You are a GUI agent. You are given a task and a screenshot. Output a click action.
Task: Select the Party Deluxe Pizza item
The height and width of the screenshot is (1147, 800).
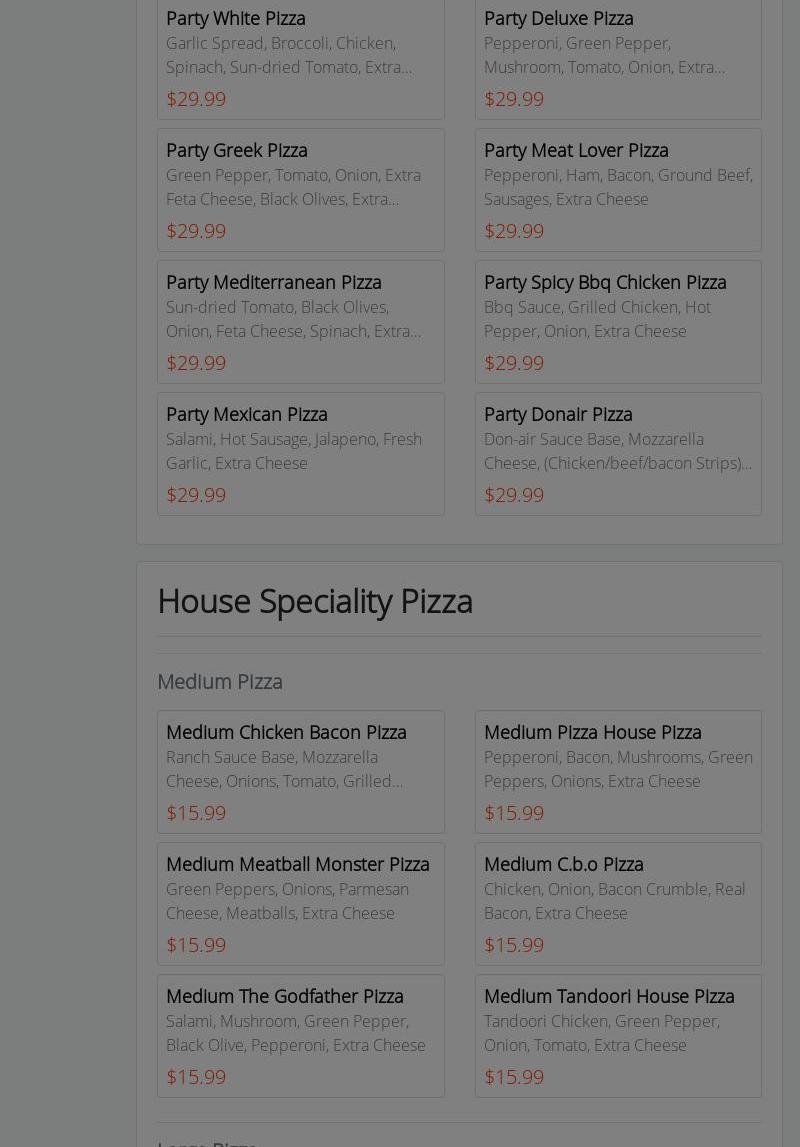pyautogui.click(x=558, y=18)
